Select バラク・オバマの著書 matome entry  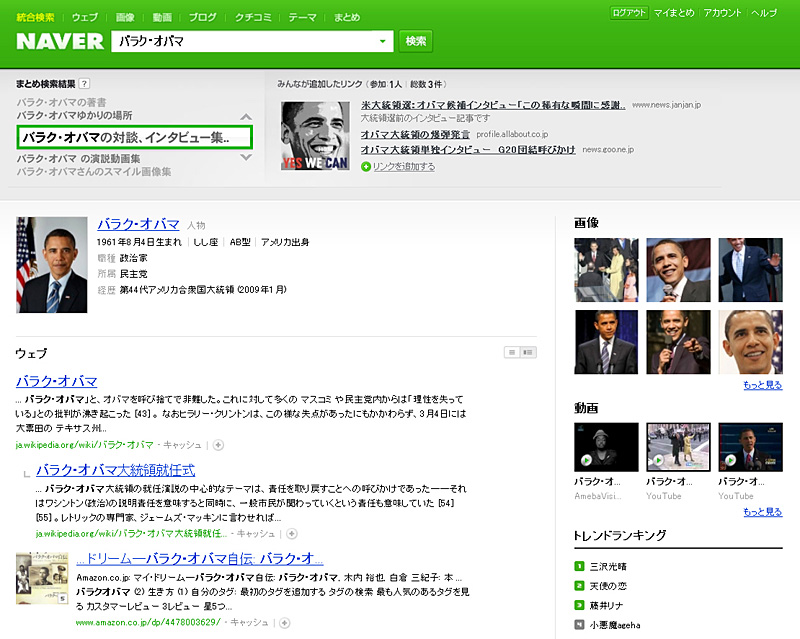pos(61,103)
